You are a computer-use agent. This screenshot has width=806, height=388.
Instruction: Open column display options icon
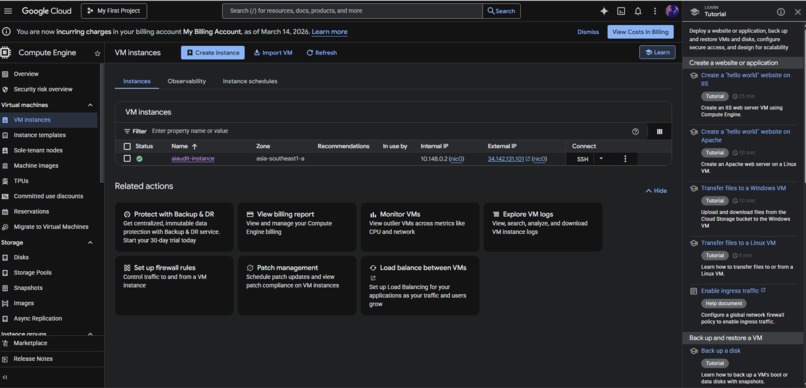(x=660, y=132)
